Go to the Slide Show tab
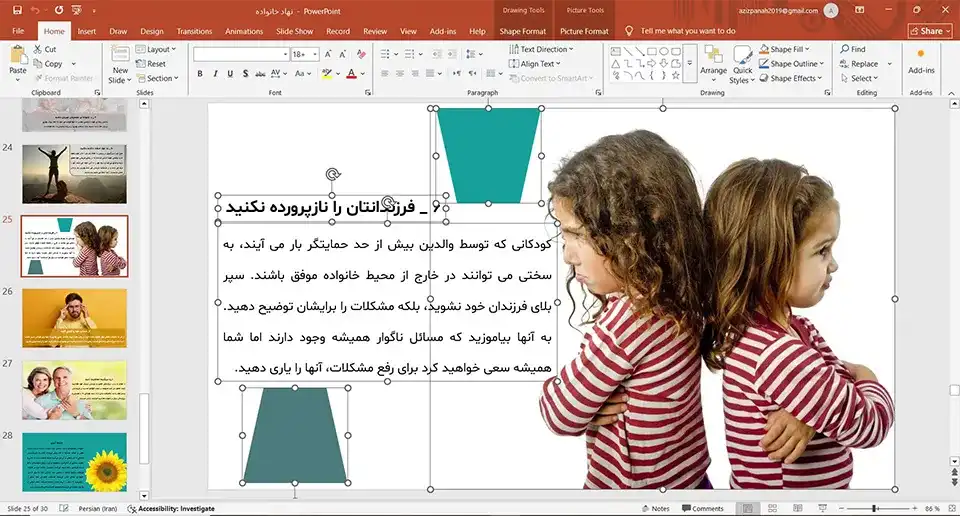The height and width of the screenshot is (516, 960). pos(294,31)
